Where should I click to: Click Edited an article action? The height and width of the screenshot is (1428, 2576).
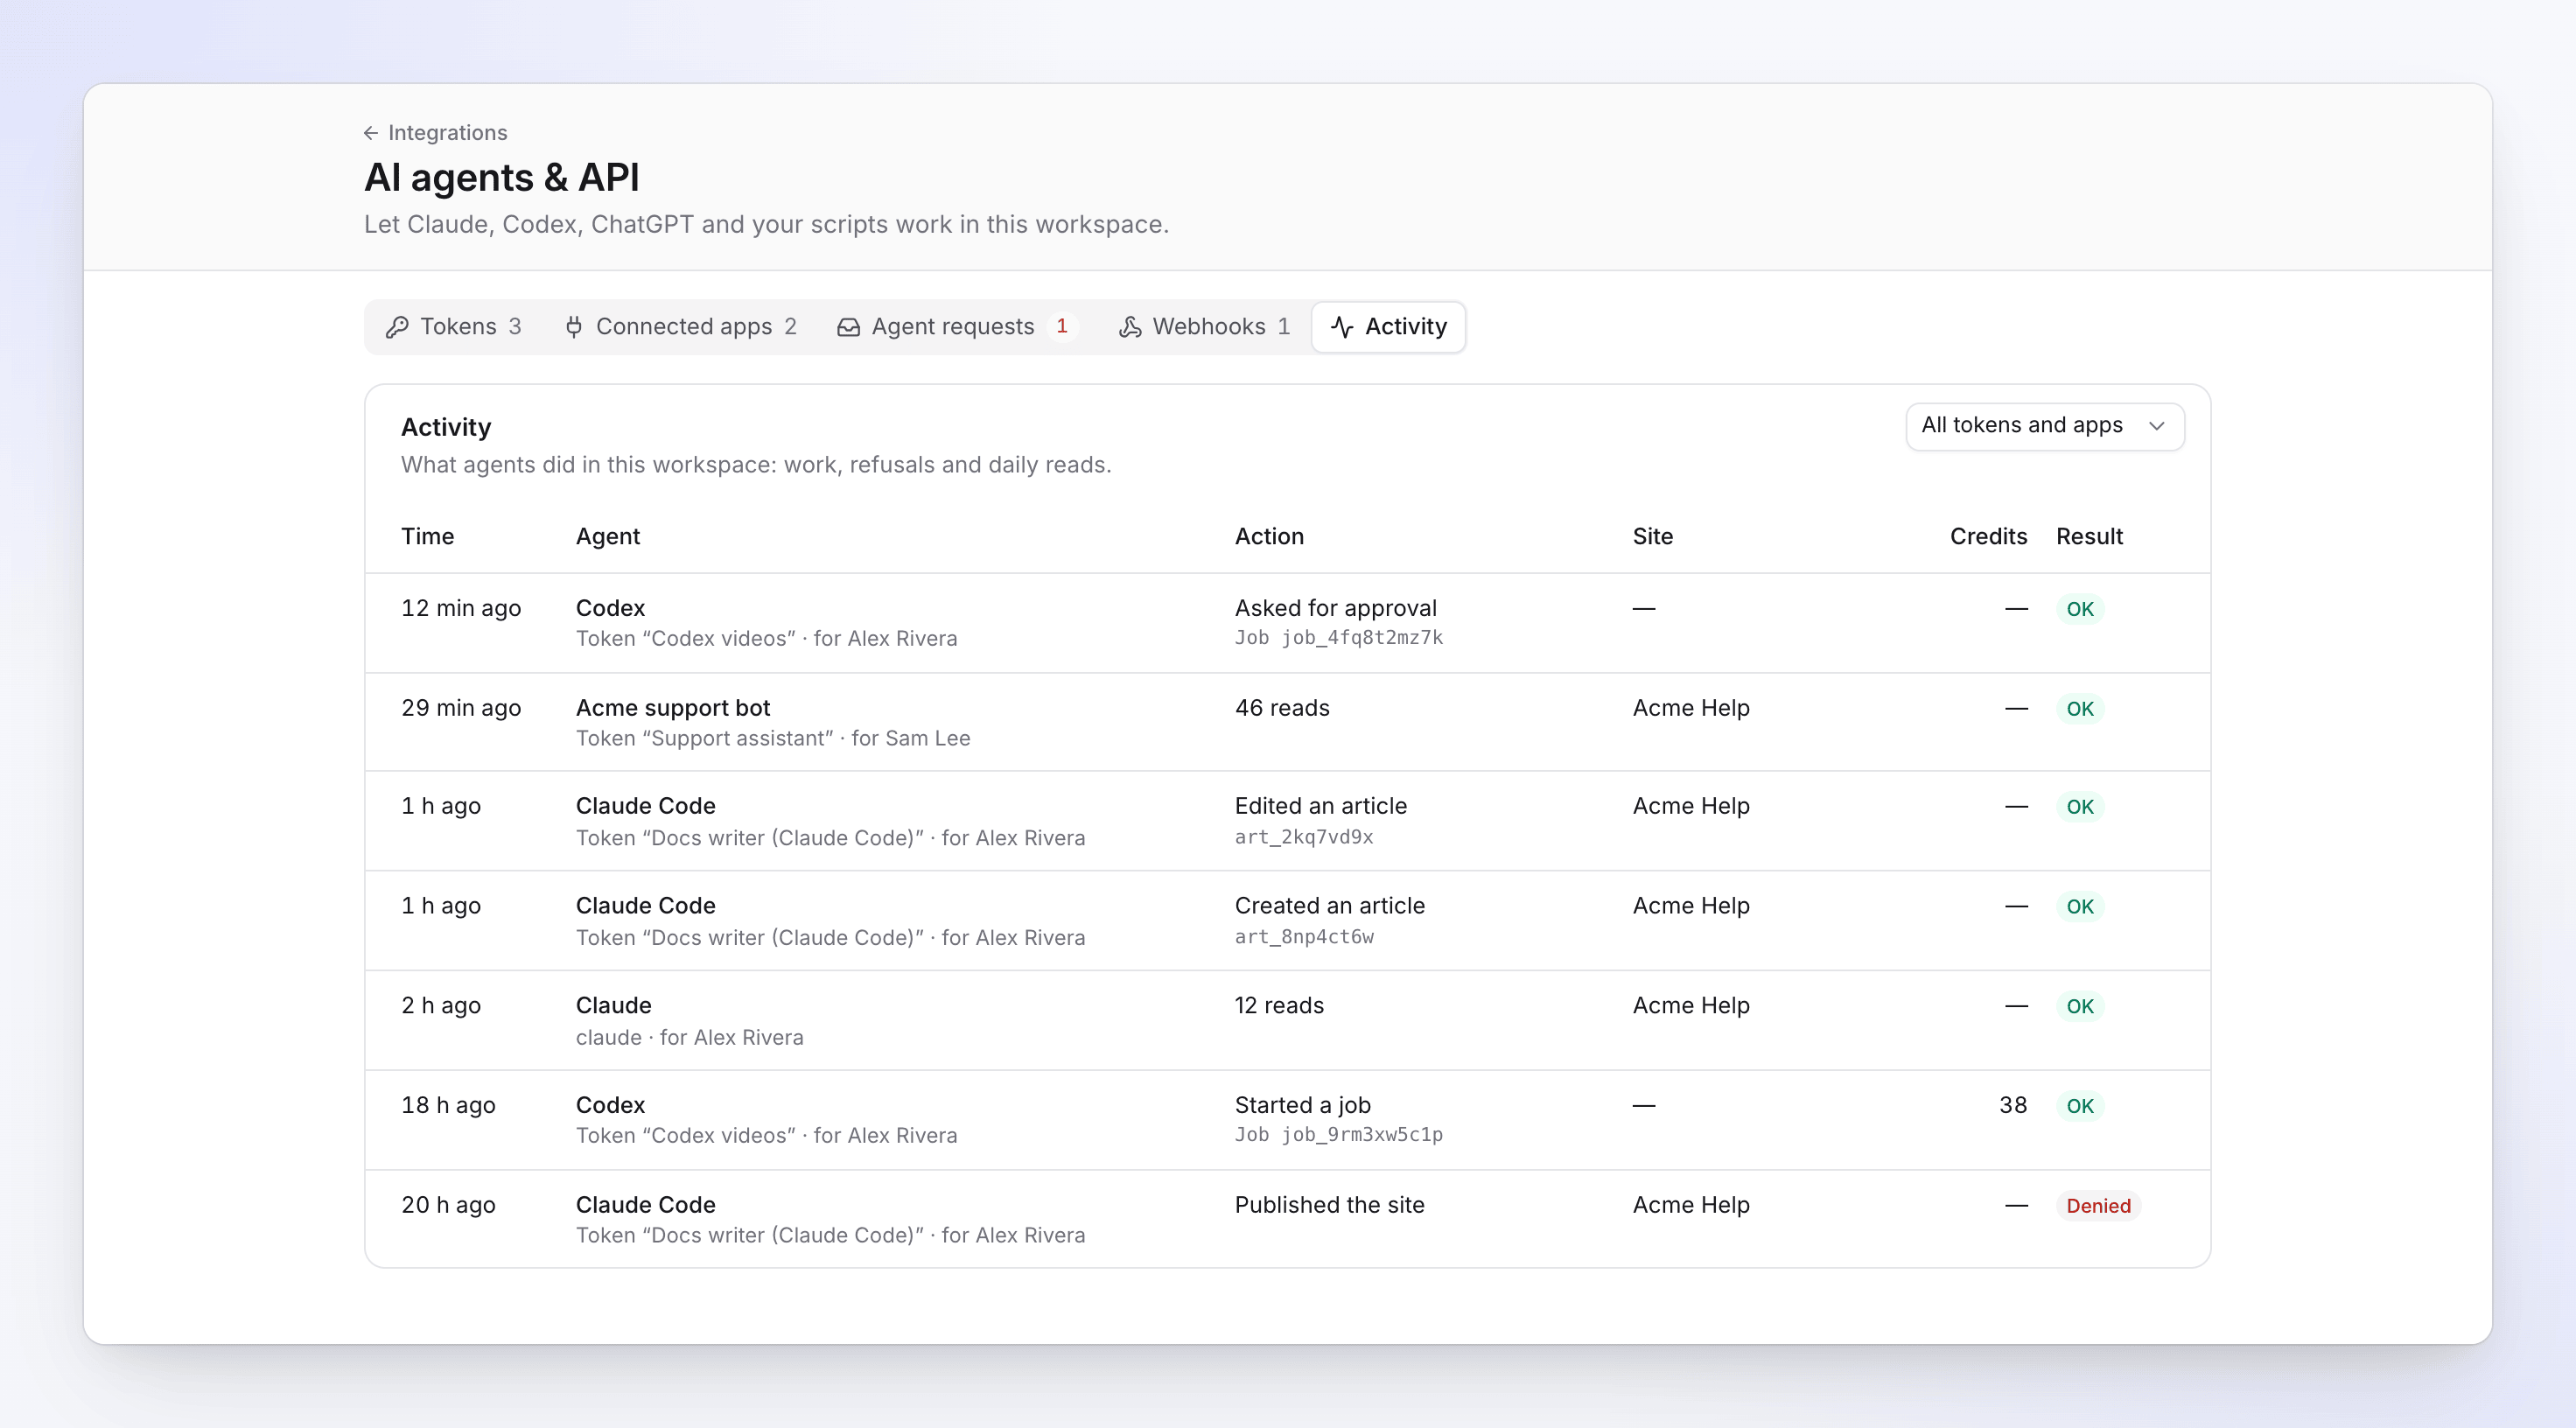click(1321, 807)
